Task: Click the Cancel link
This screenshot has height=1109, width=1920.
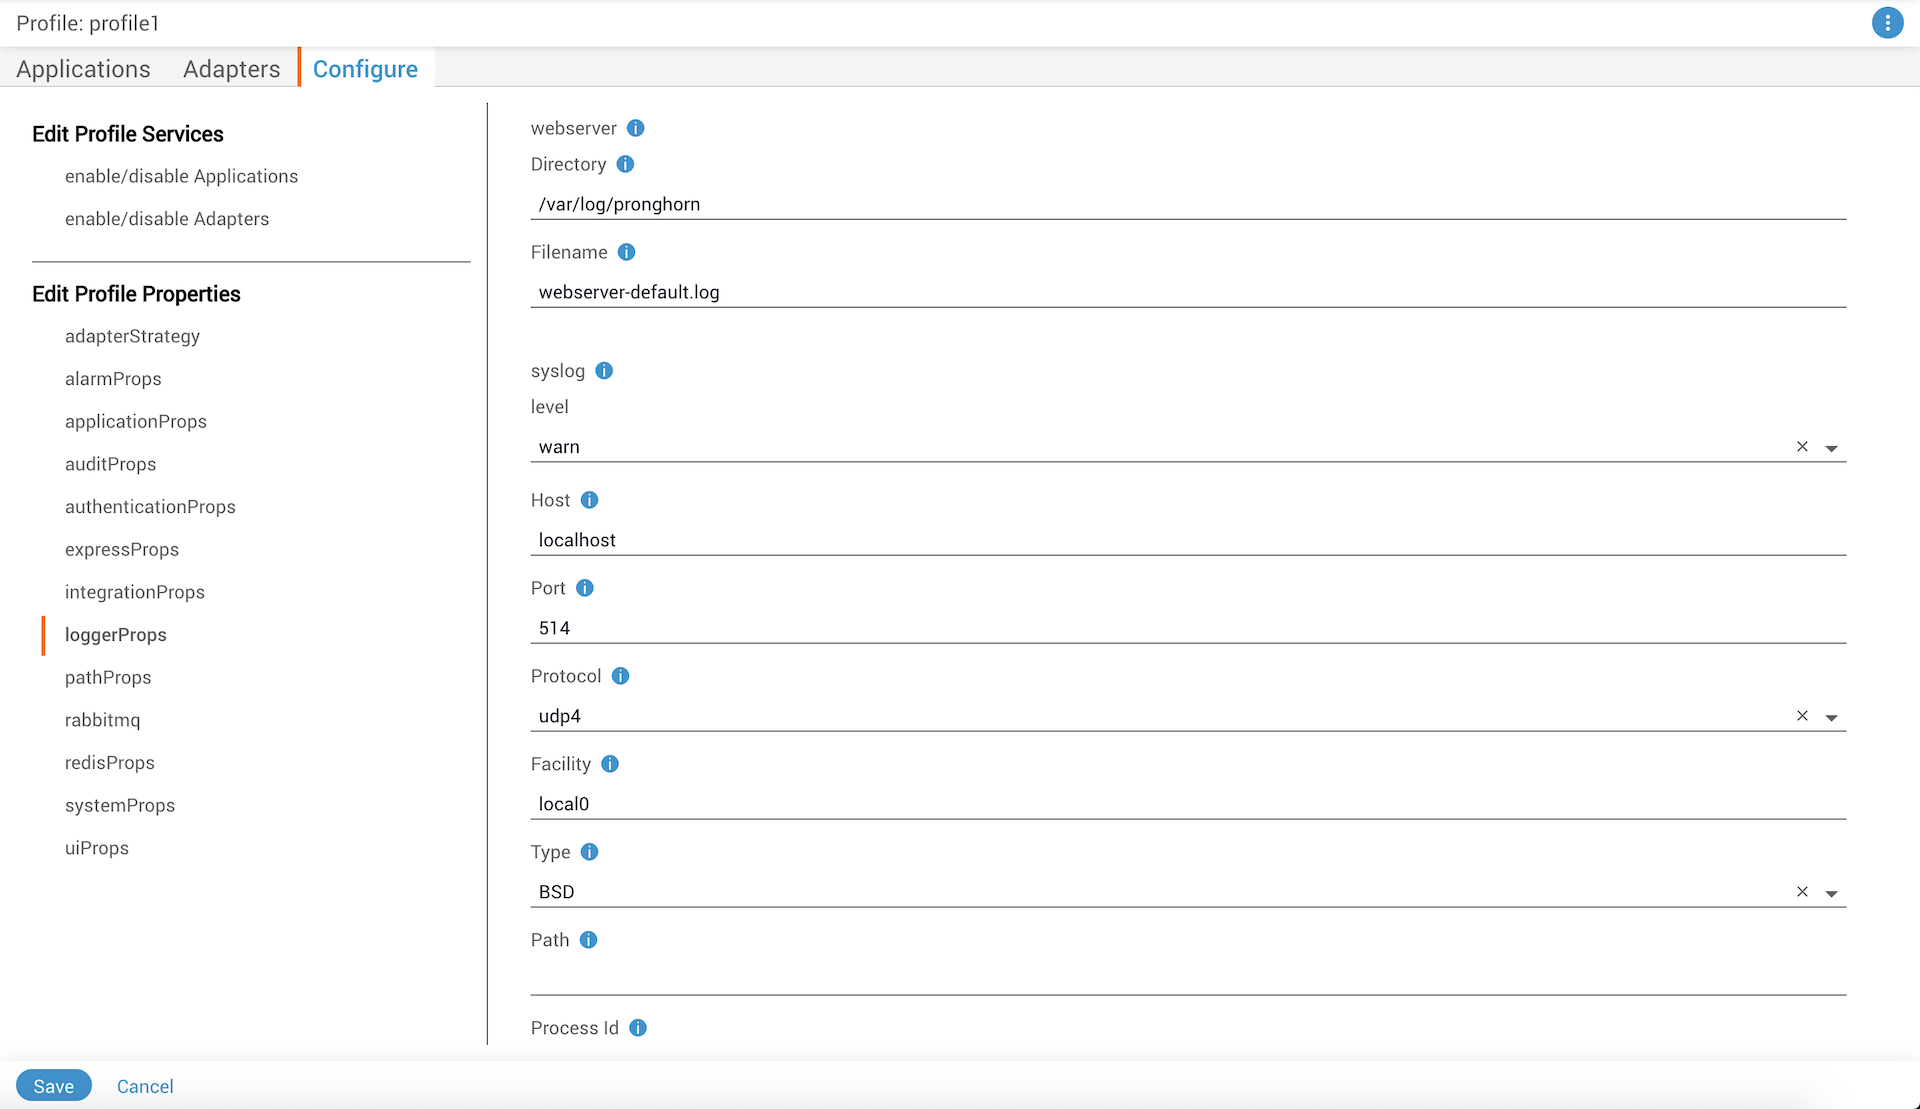Action: coord(145,1086)
